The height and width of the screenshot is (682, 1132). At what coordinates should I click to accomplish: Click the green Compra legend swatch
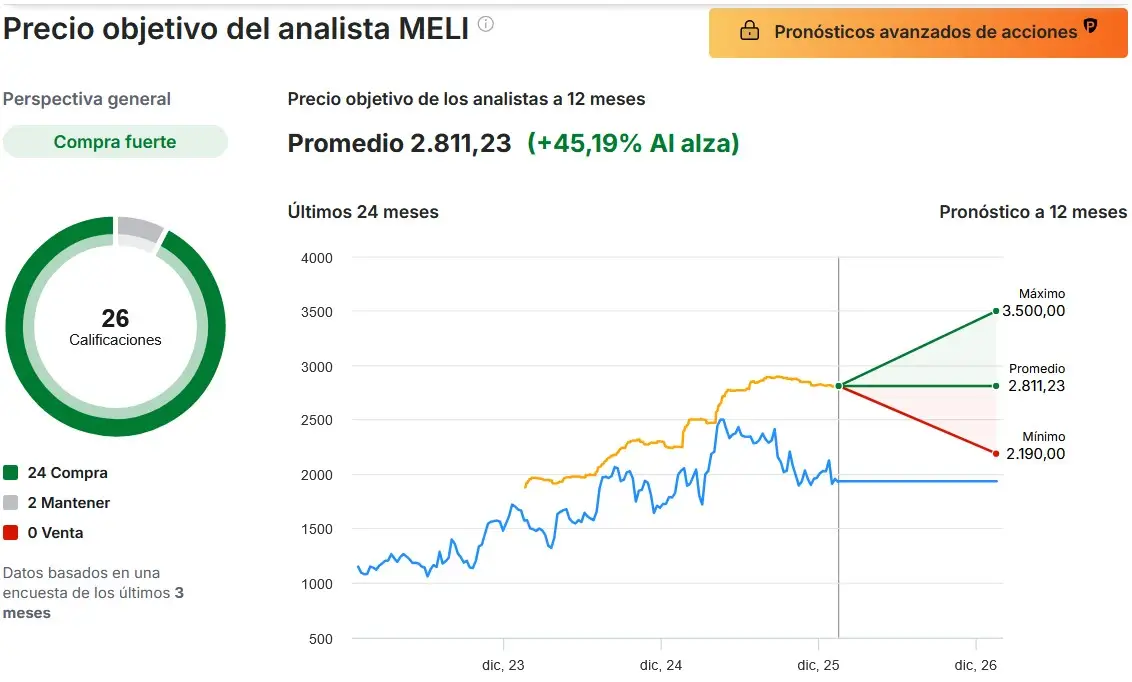(11, 473)
